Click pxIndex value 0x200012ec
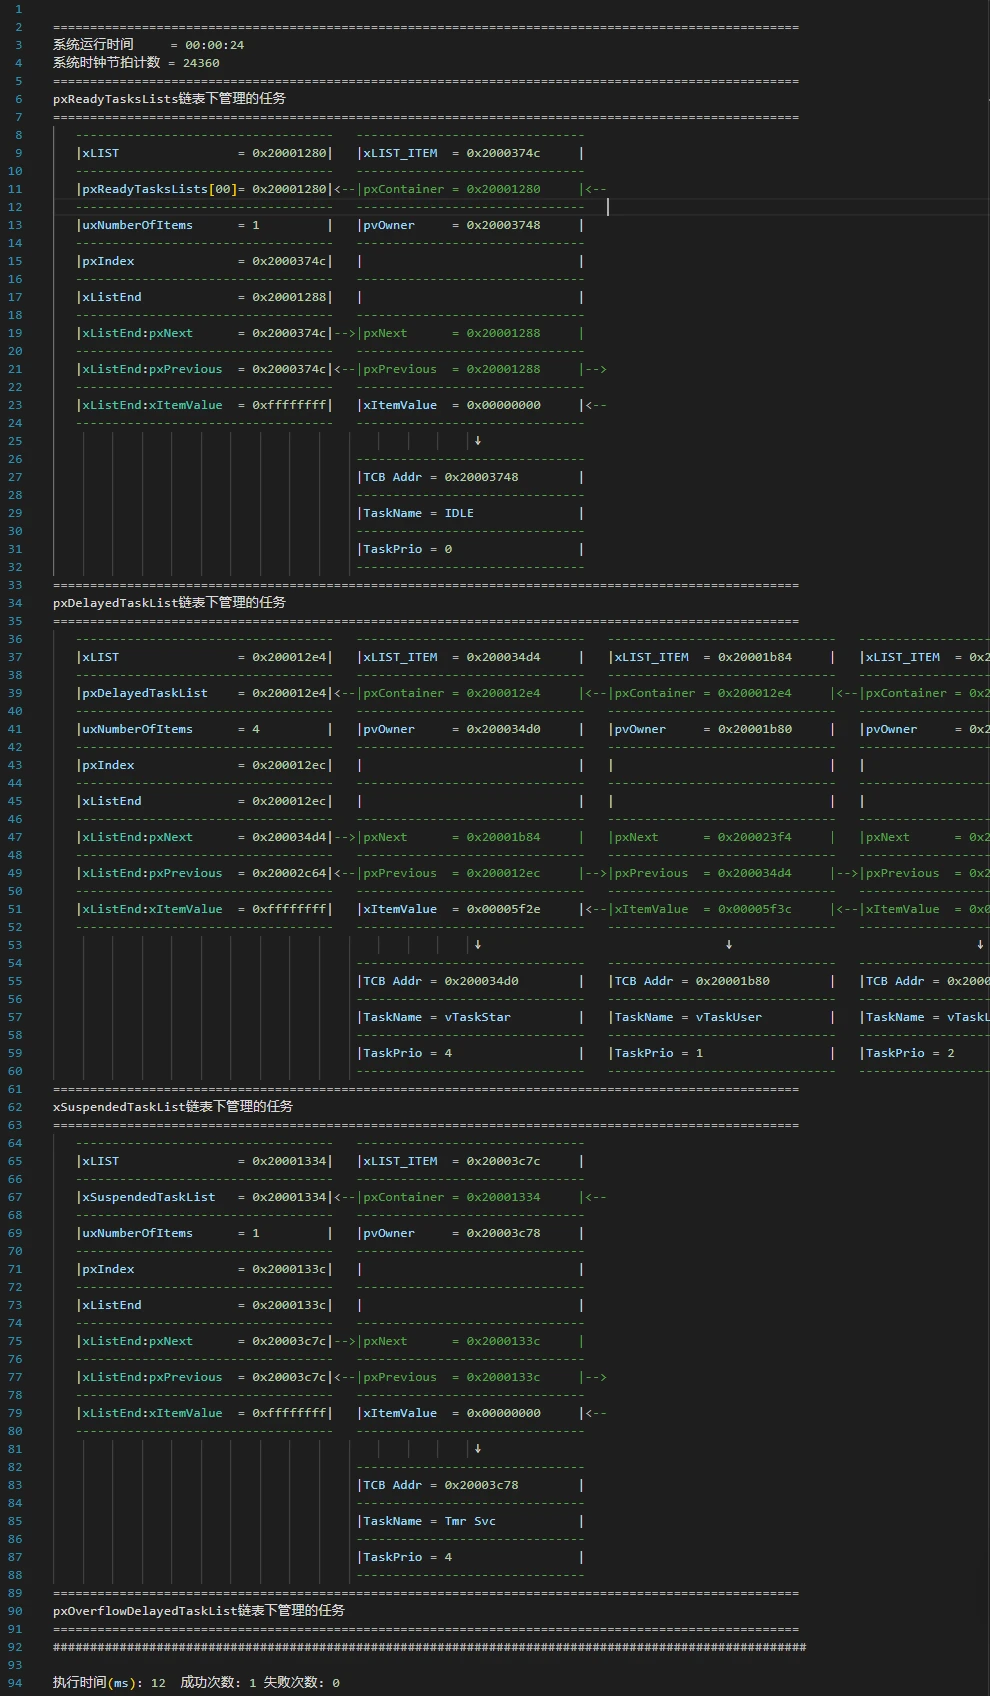 coord(289,765)
